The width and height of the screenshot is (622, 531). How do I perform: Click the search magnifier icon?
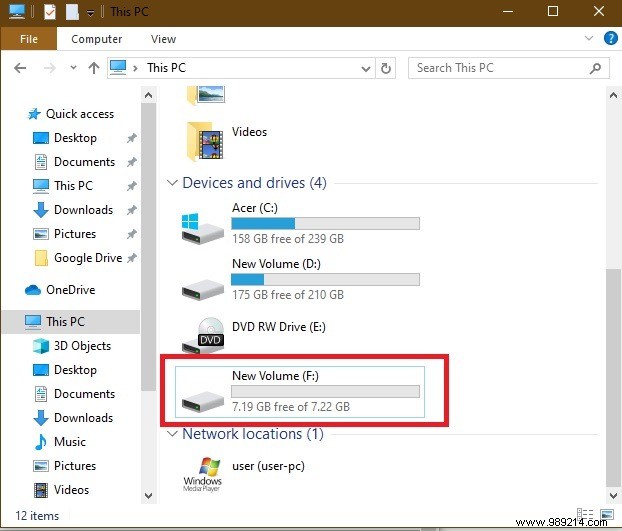pos(595,69)
